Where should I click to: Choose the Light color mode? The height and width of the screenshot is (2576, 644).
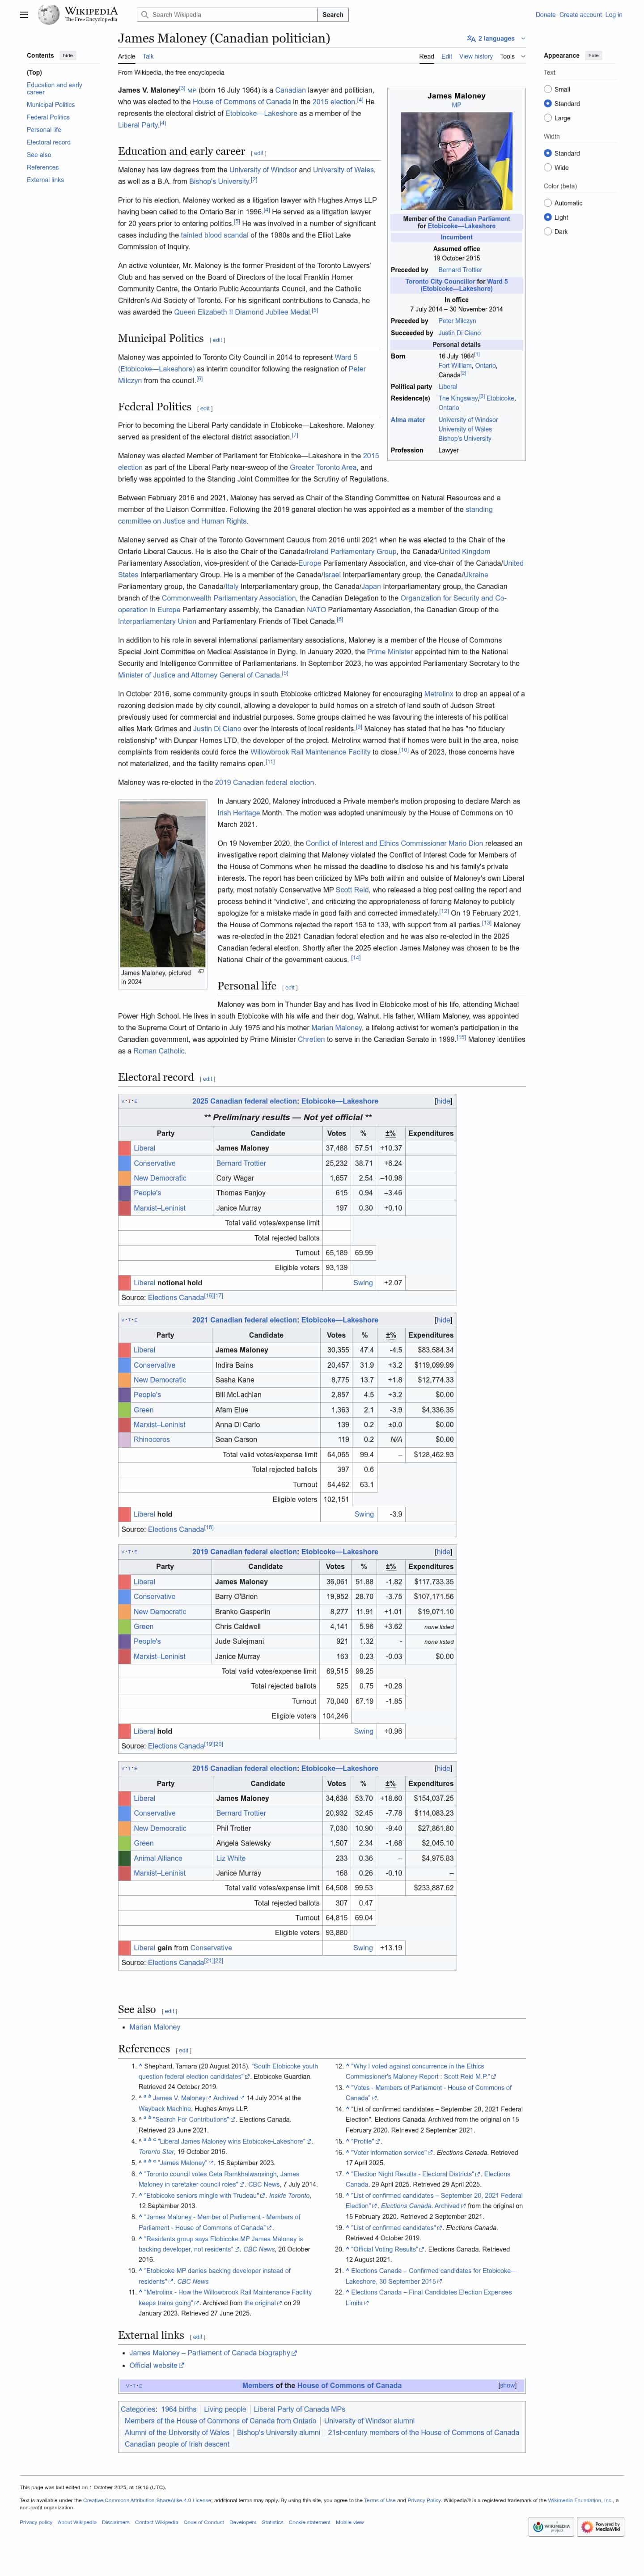point(548,217)
